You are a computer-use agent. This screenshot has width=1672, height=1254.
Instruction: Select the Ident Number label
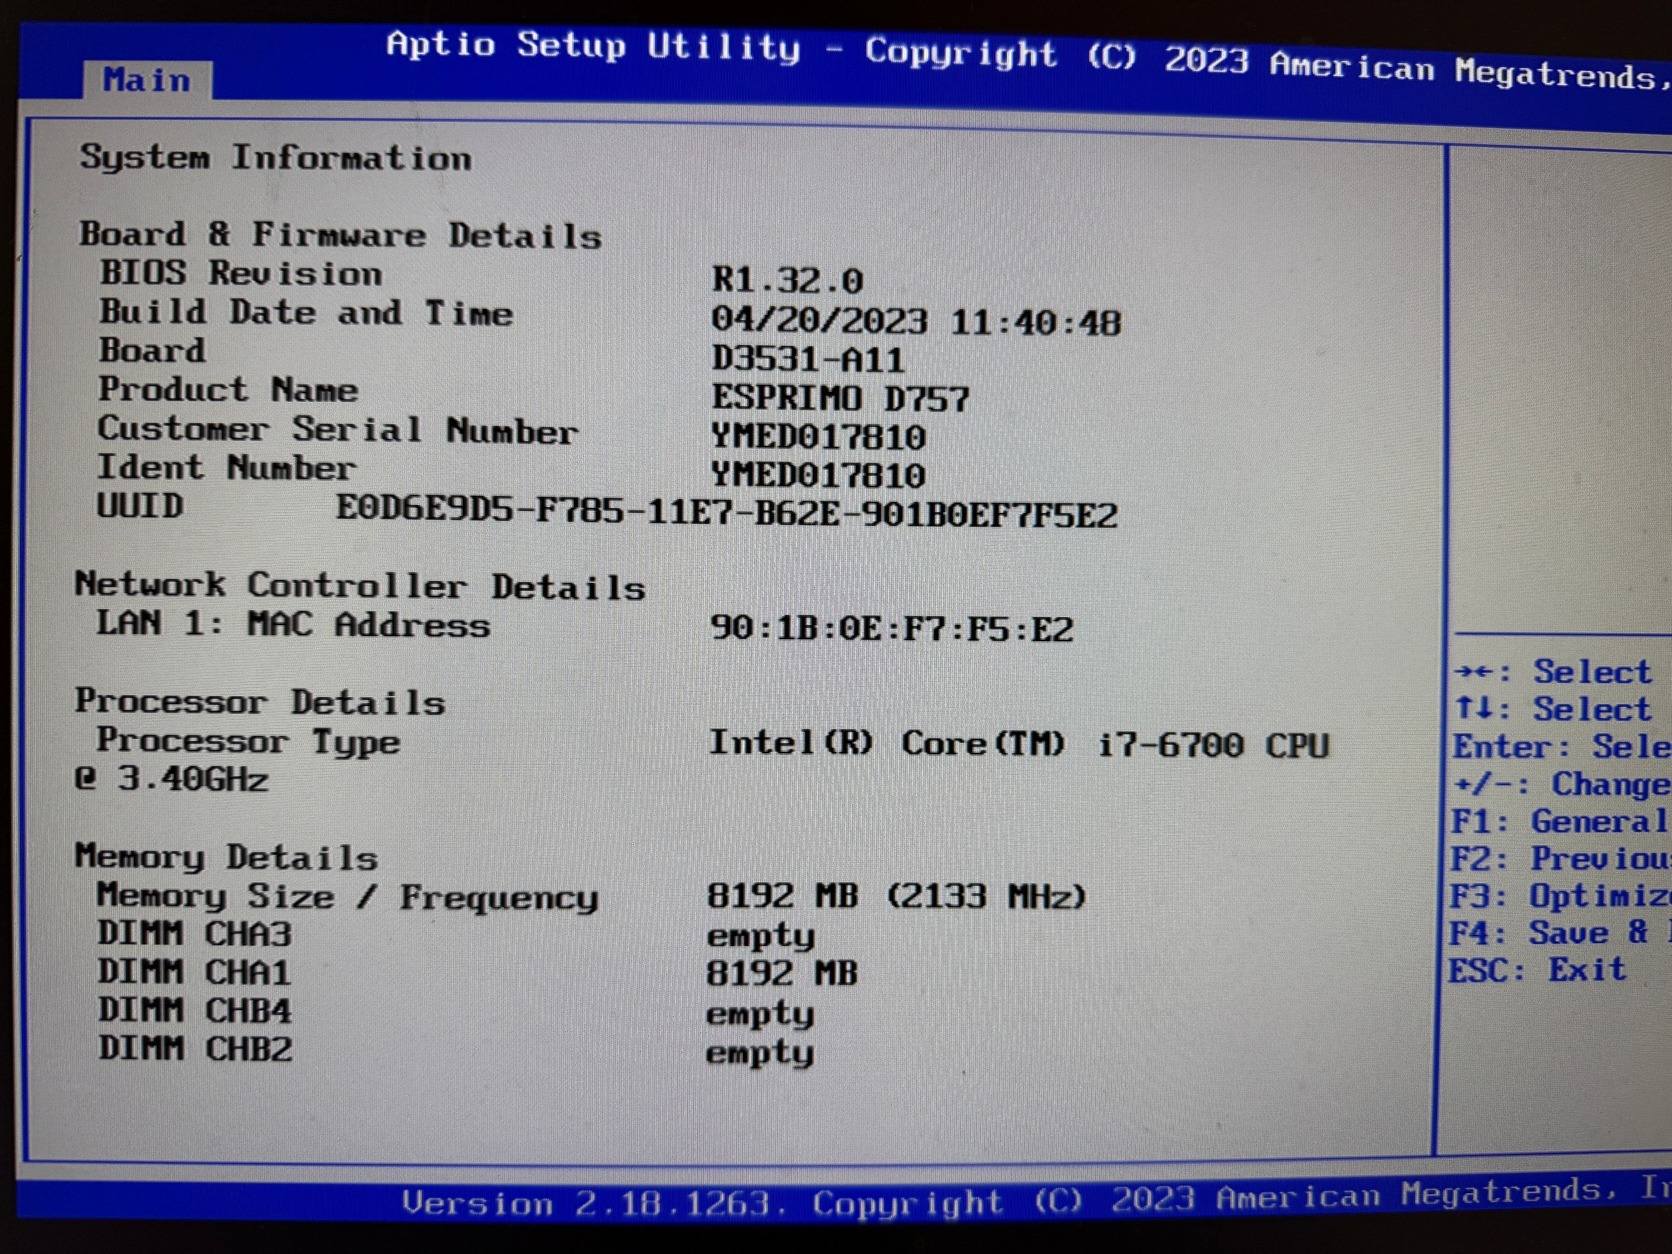point(226,467)
